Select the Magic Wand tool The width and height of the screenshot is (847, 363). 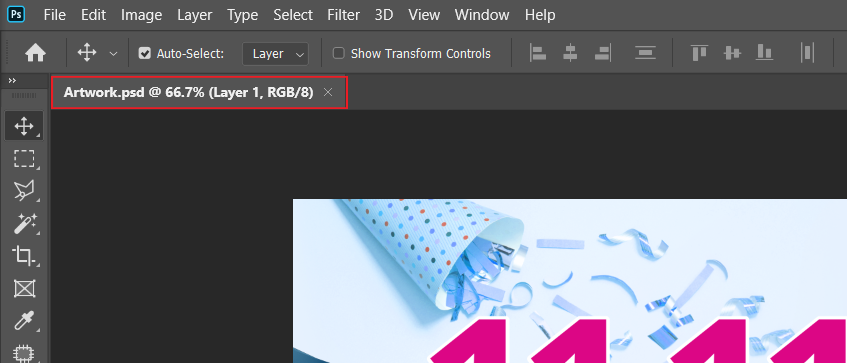point(24,223)
